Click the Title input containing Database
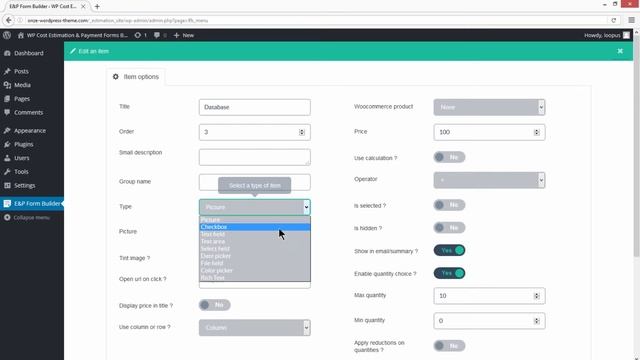 pyautogui.click(x=255, y=107)
